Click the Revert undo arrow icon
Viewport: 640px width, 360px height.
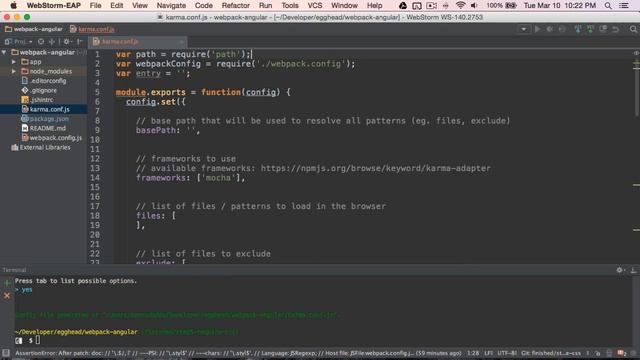pyautogui.click(x=616, y=29)
